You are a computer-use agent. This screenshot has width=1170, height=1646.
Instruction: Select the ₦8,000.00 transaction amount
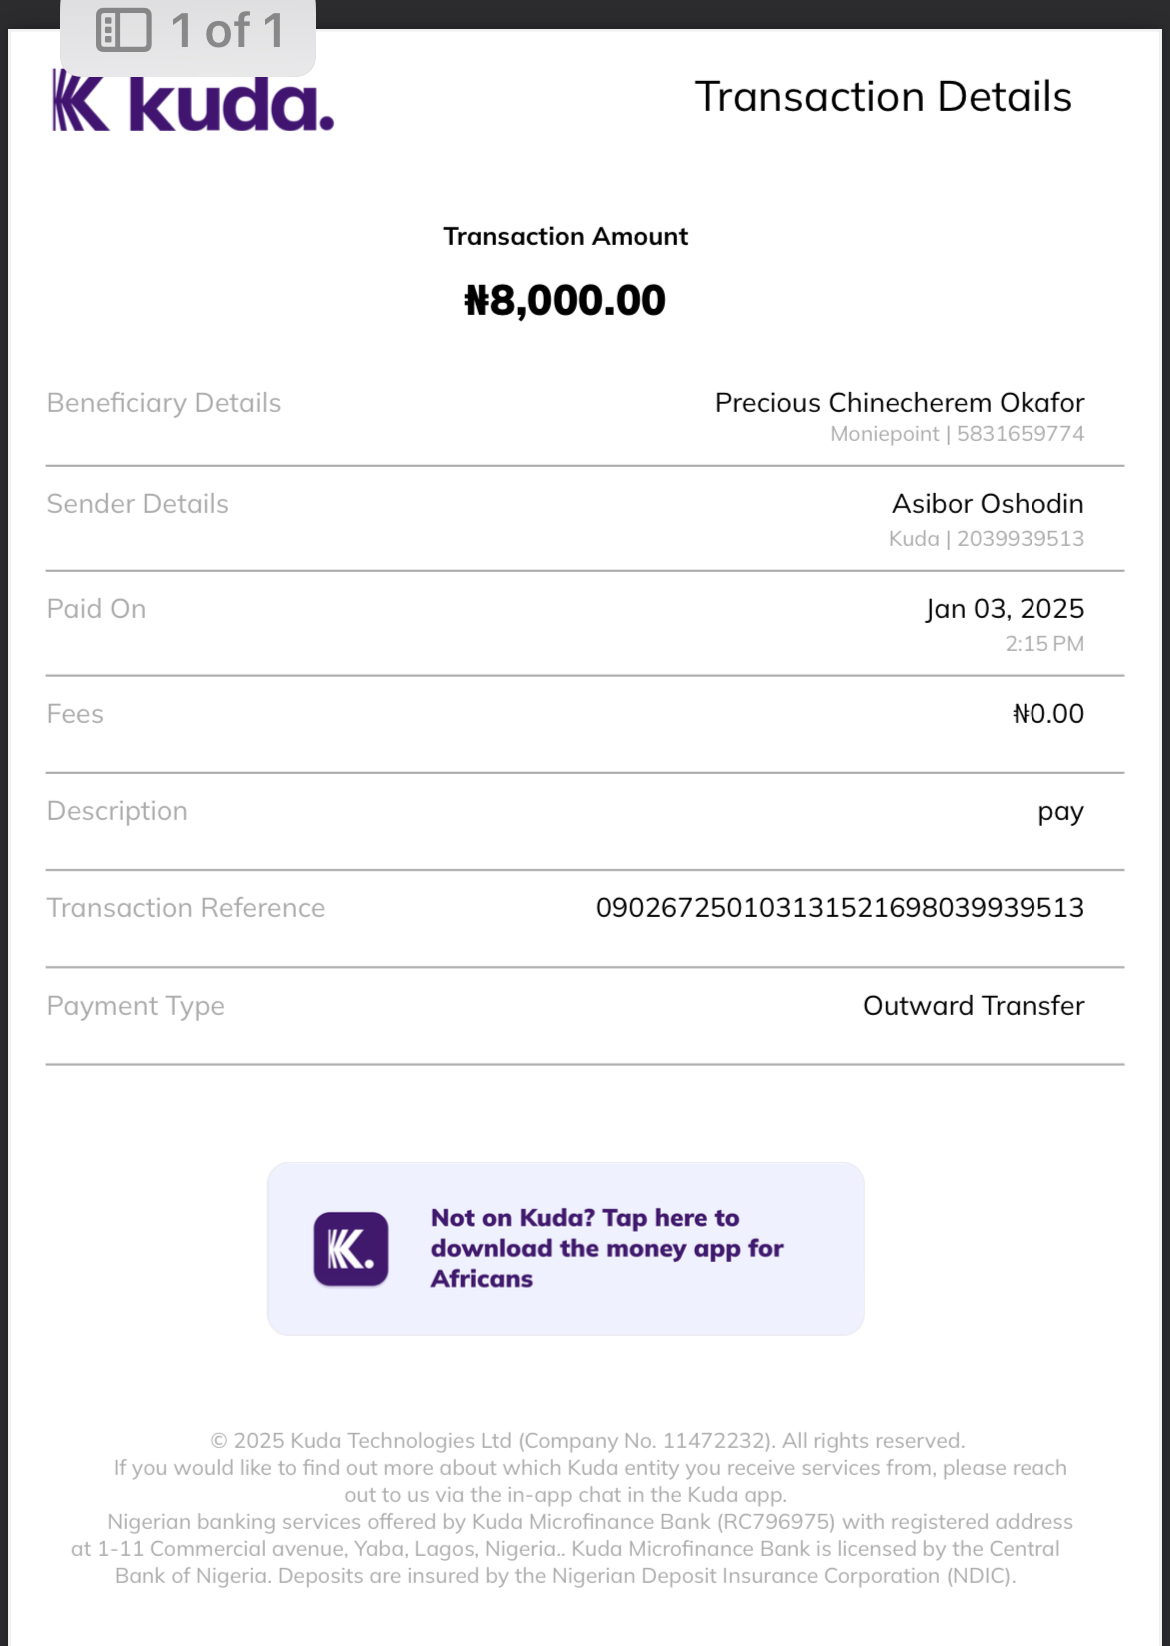pyautogui.click(x=565, y=301)
